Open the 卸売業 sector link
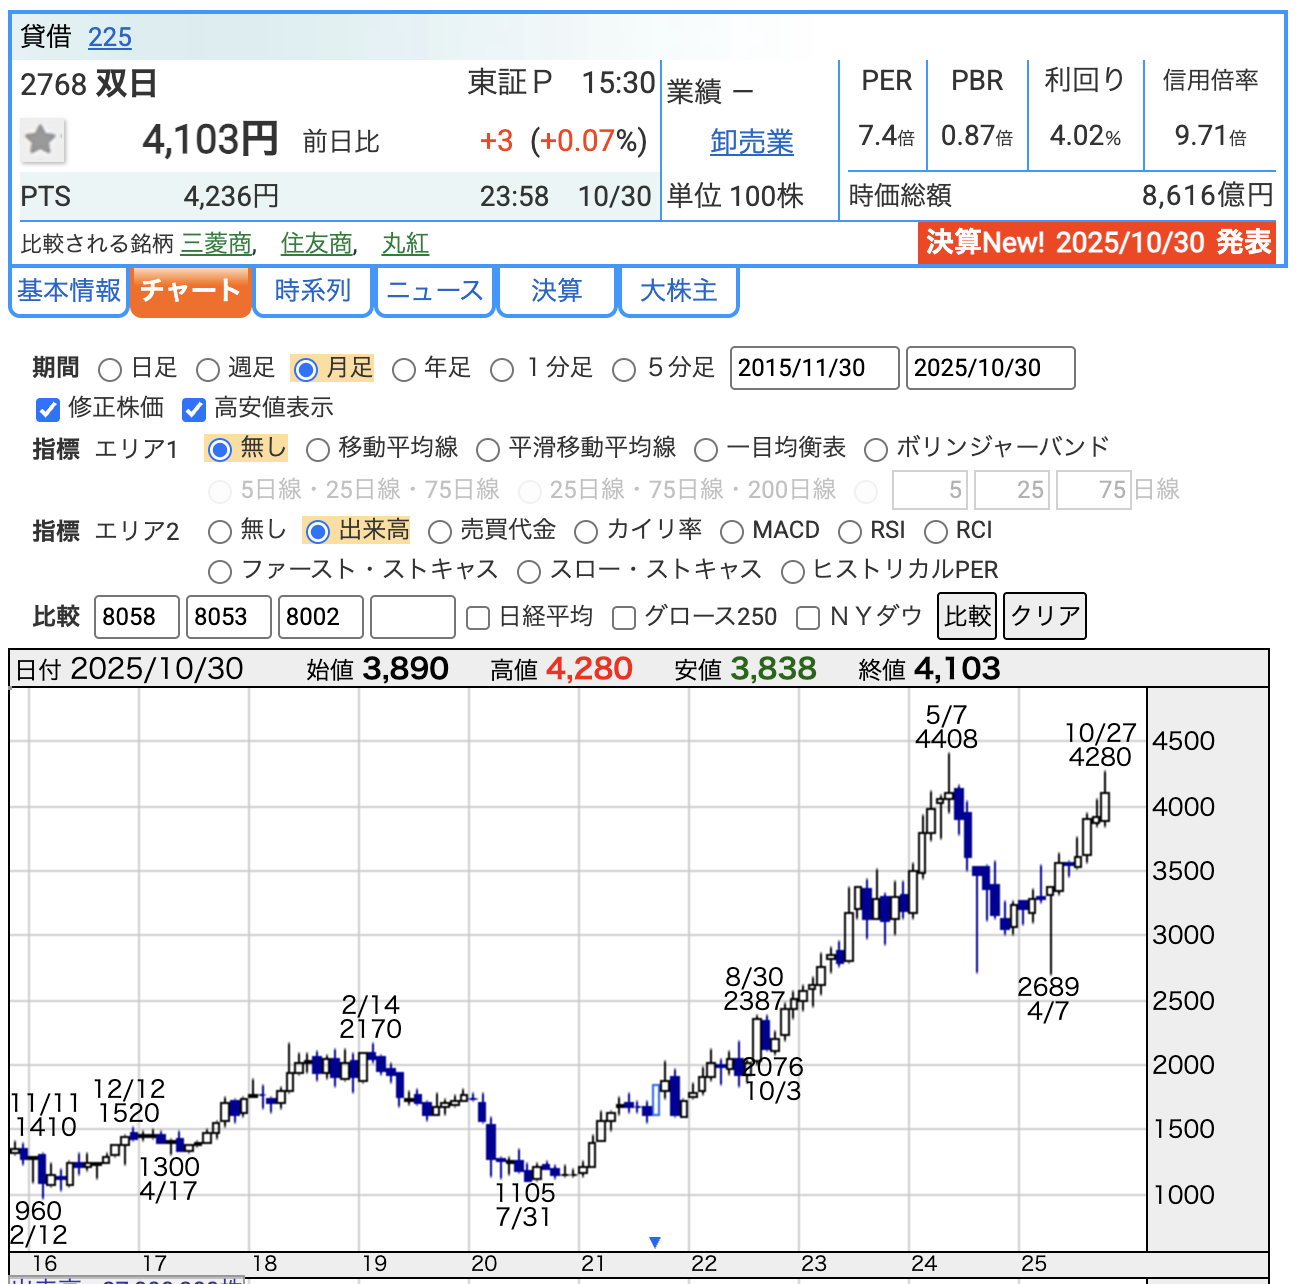The image size is (1298, 1284). coord(751,142)
